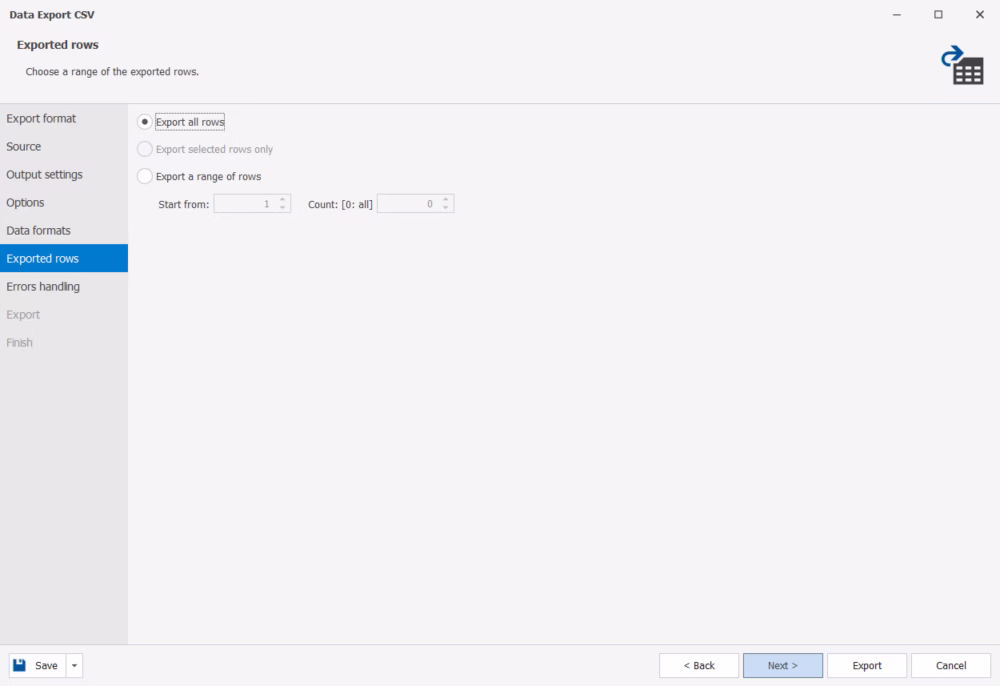Open the Source page in sidebar

click(64, 147)
